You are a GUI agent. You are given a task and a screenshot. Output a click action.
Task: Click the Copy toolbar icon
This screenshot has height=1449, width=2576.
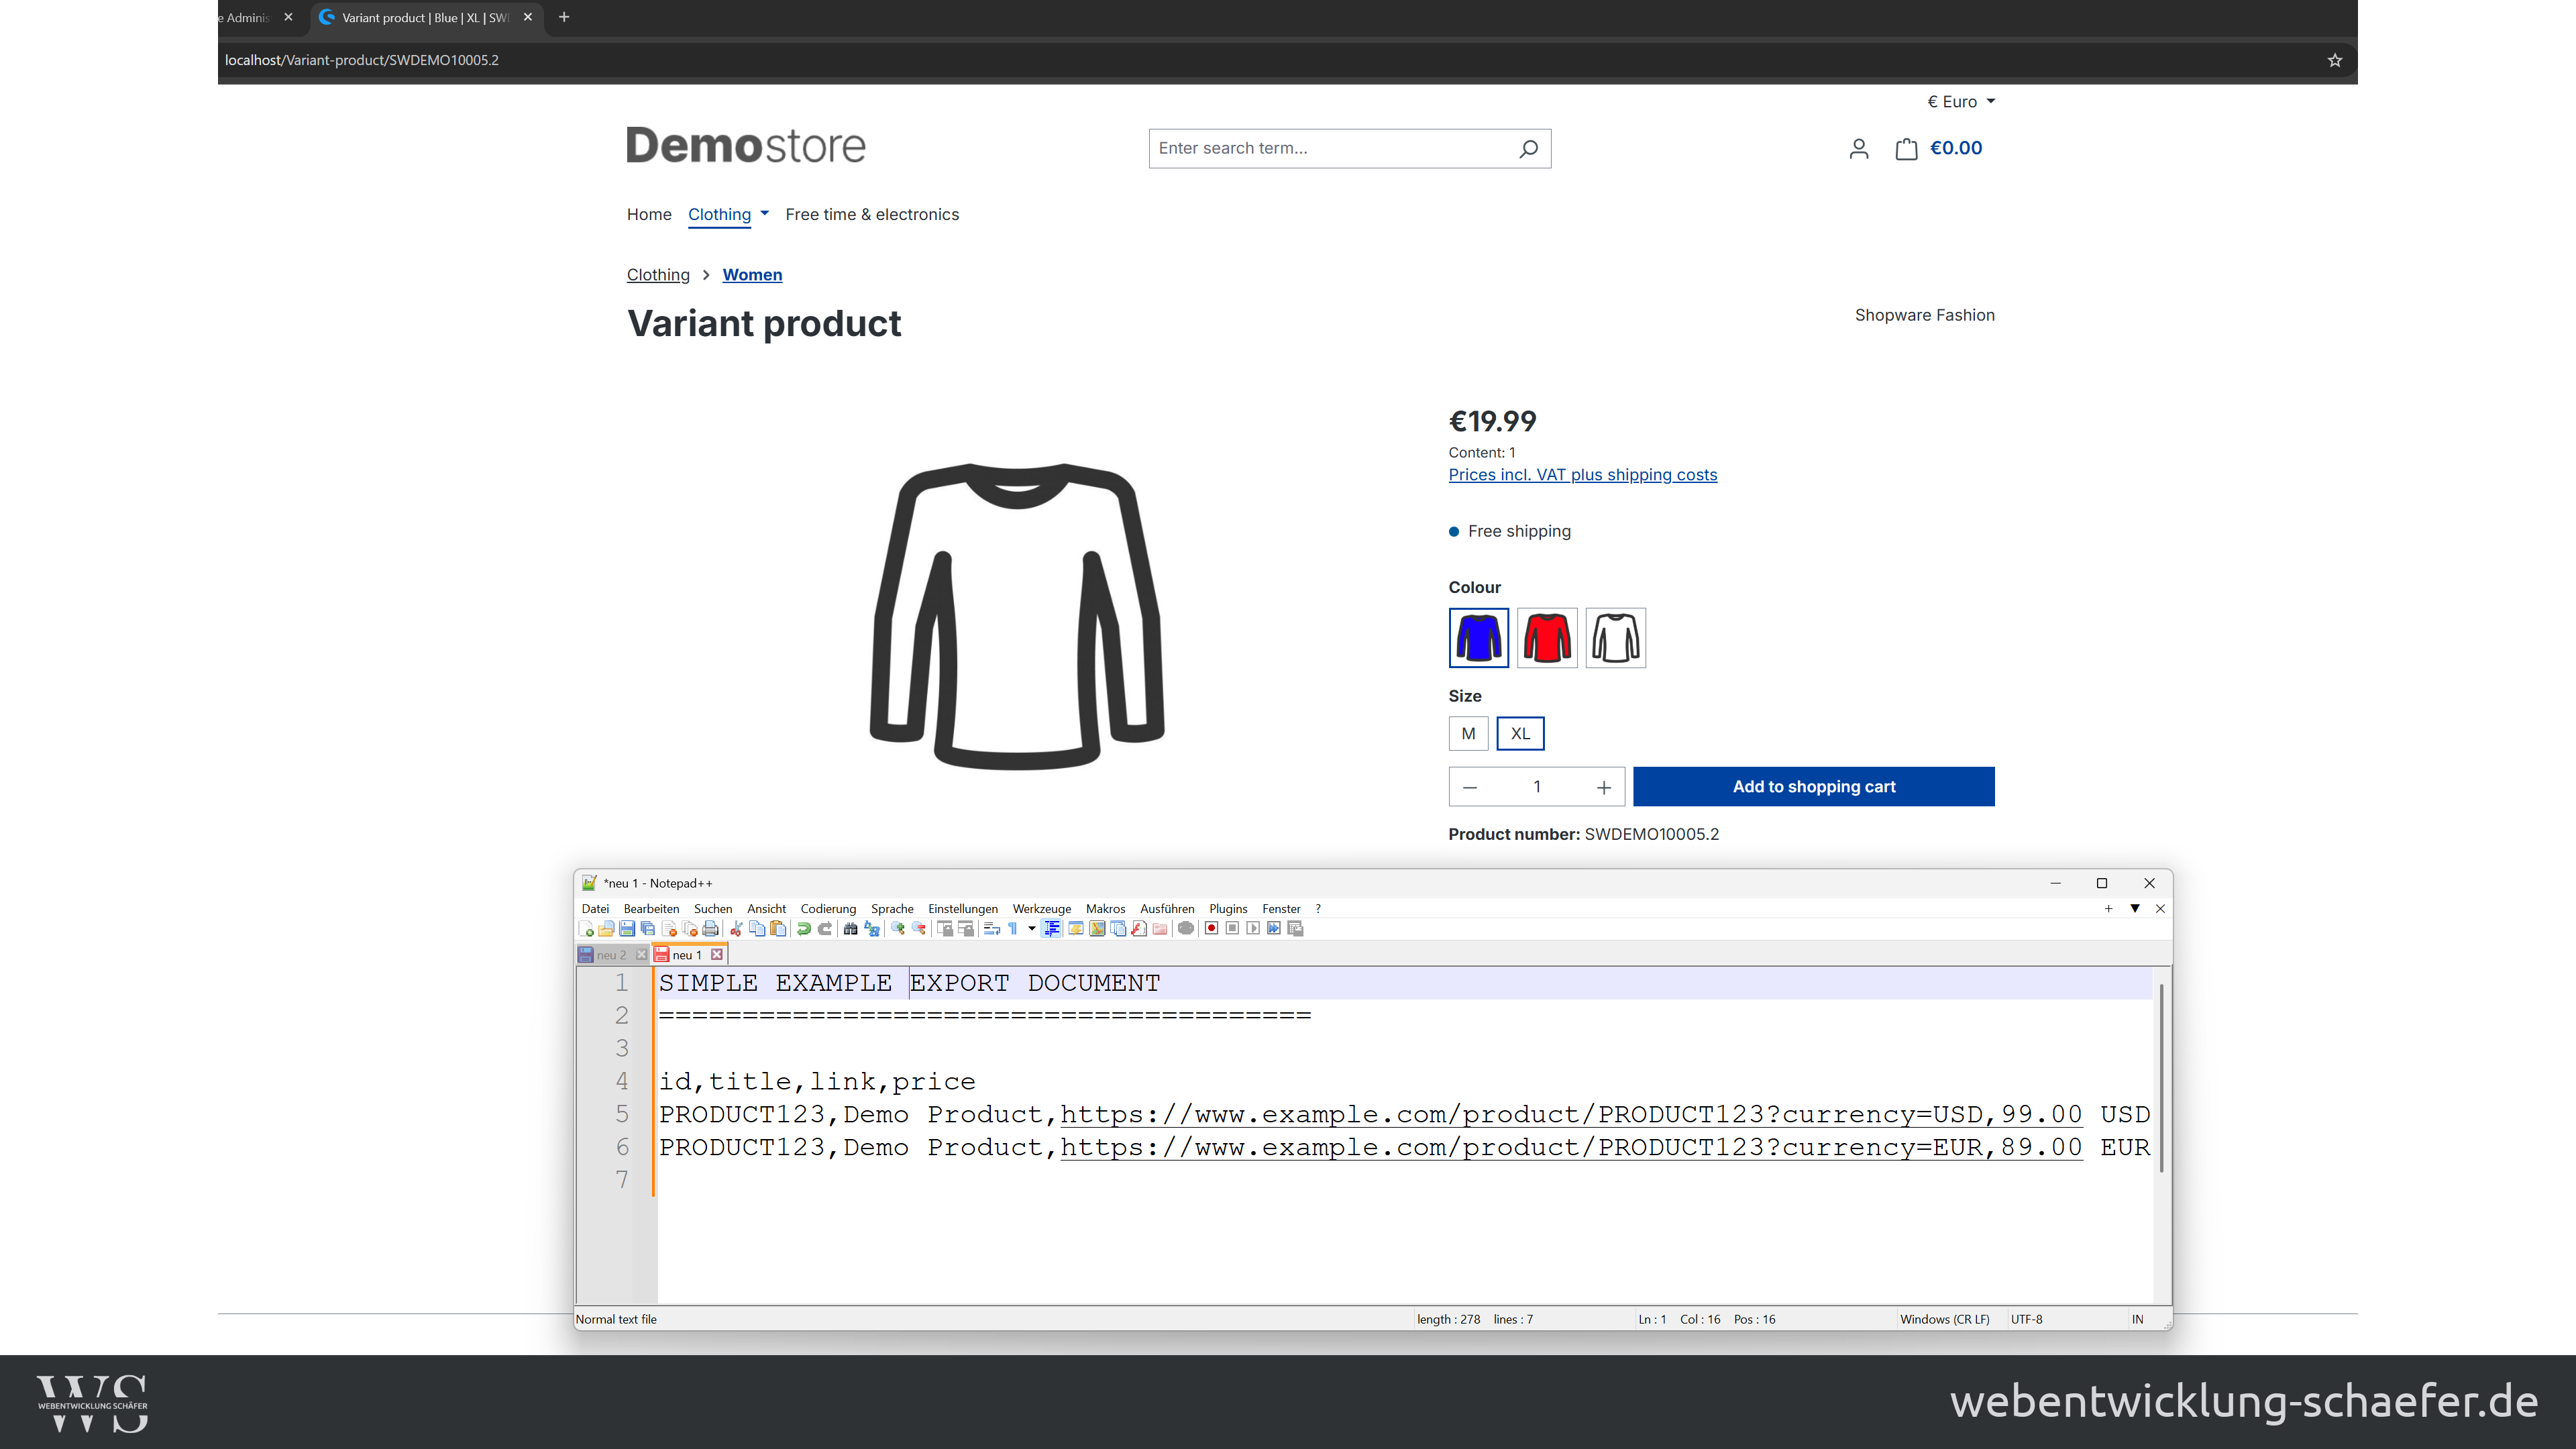point(758,928)
